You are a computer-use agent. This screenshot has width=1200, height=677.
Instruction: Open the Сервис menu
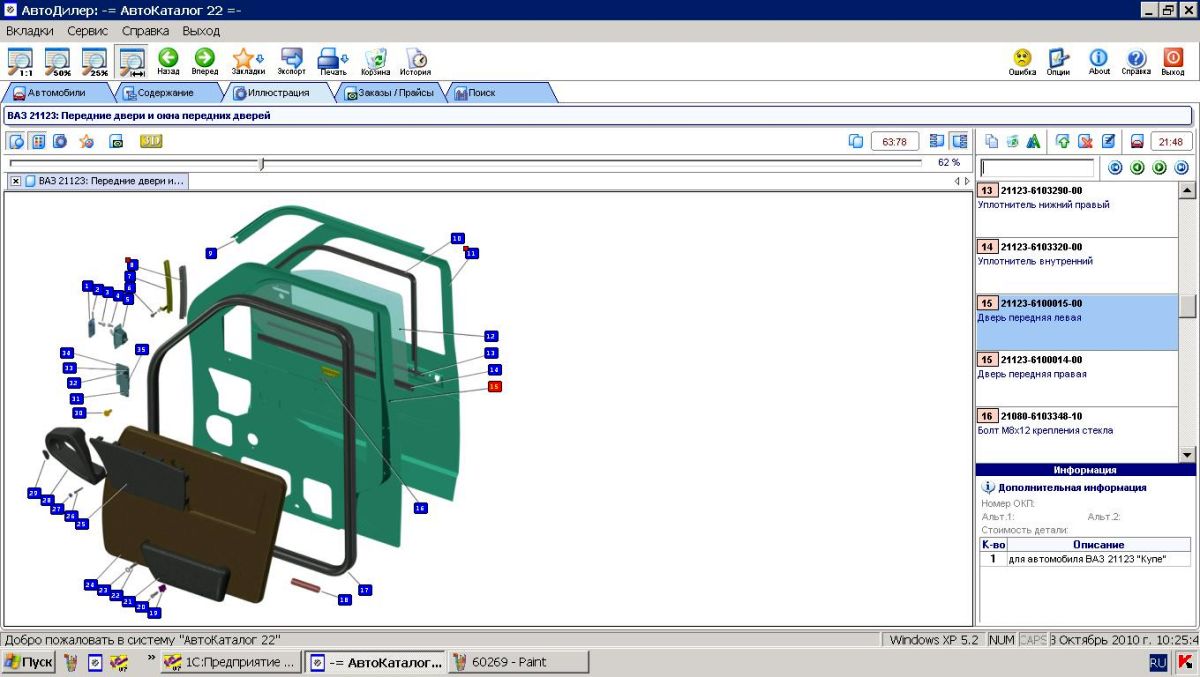coord(88,31)
